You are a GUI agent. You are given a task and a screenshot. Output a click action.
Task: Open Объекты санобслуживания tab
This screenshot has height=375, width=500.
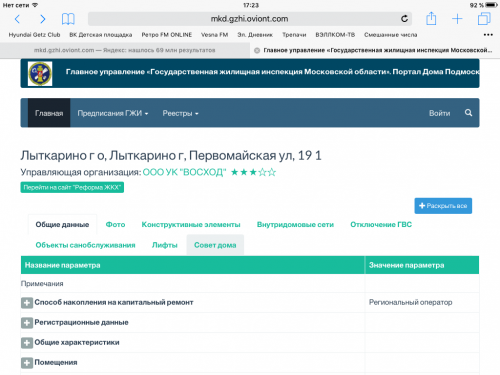pyautogui.click(x=85, y=245)
